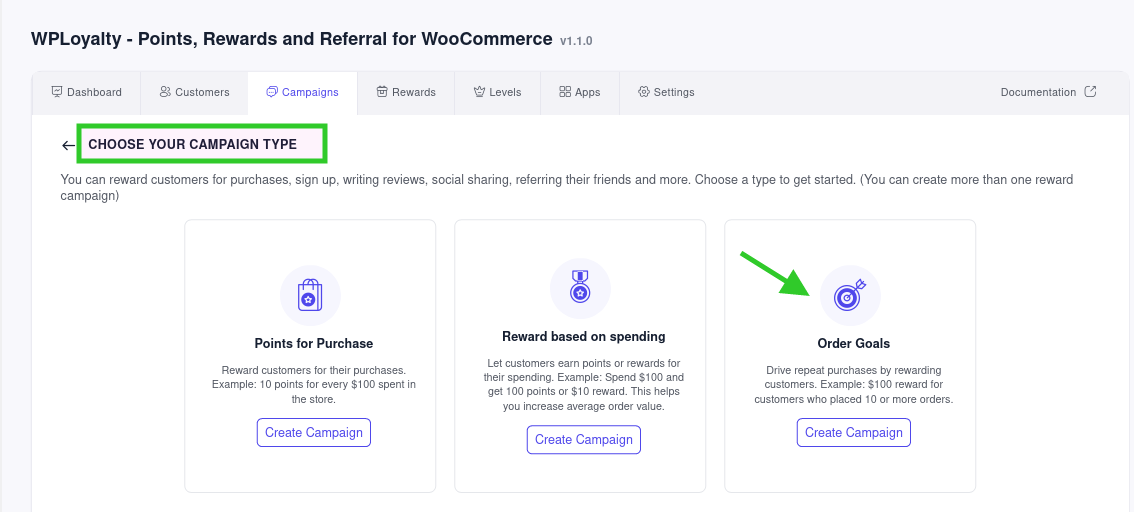This screenshot has width=1134, height=512.
Task: Create a Reward based on spending campaign
Action: tap(584, 440)
